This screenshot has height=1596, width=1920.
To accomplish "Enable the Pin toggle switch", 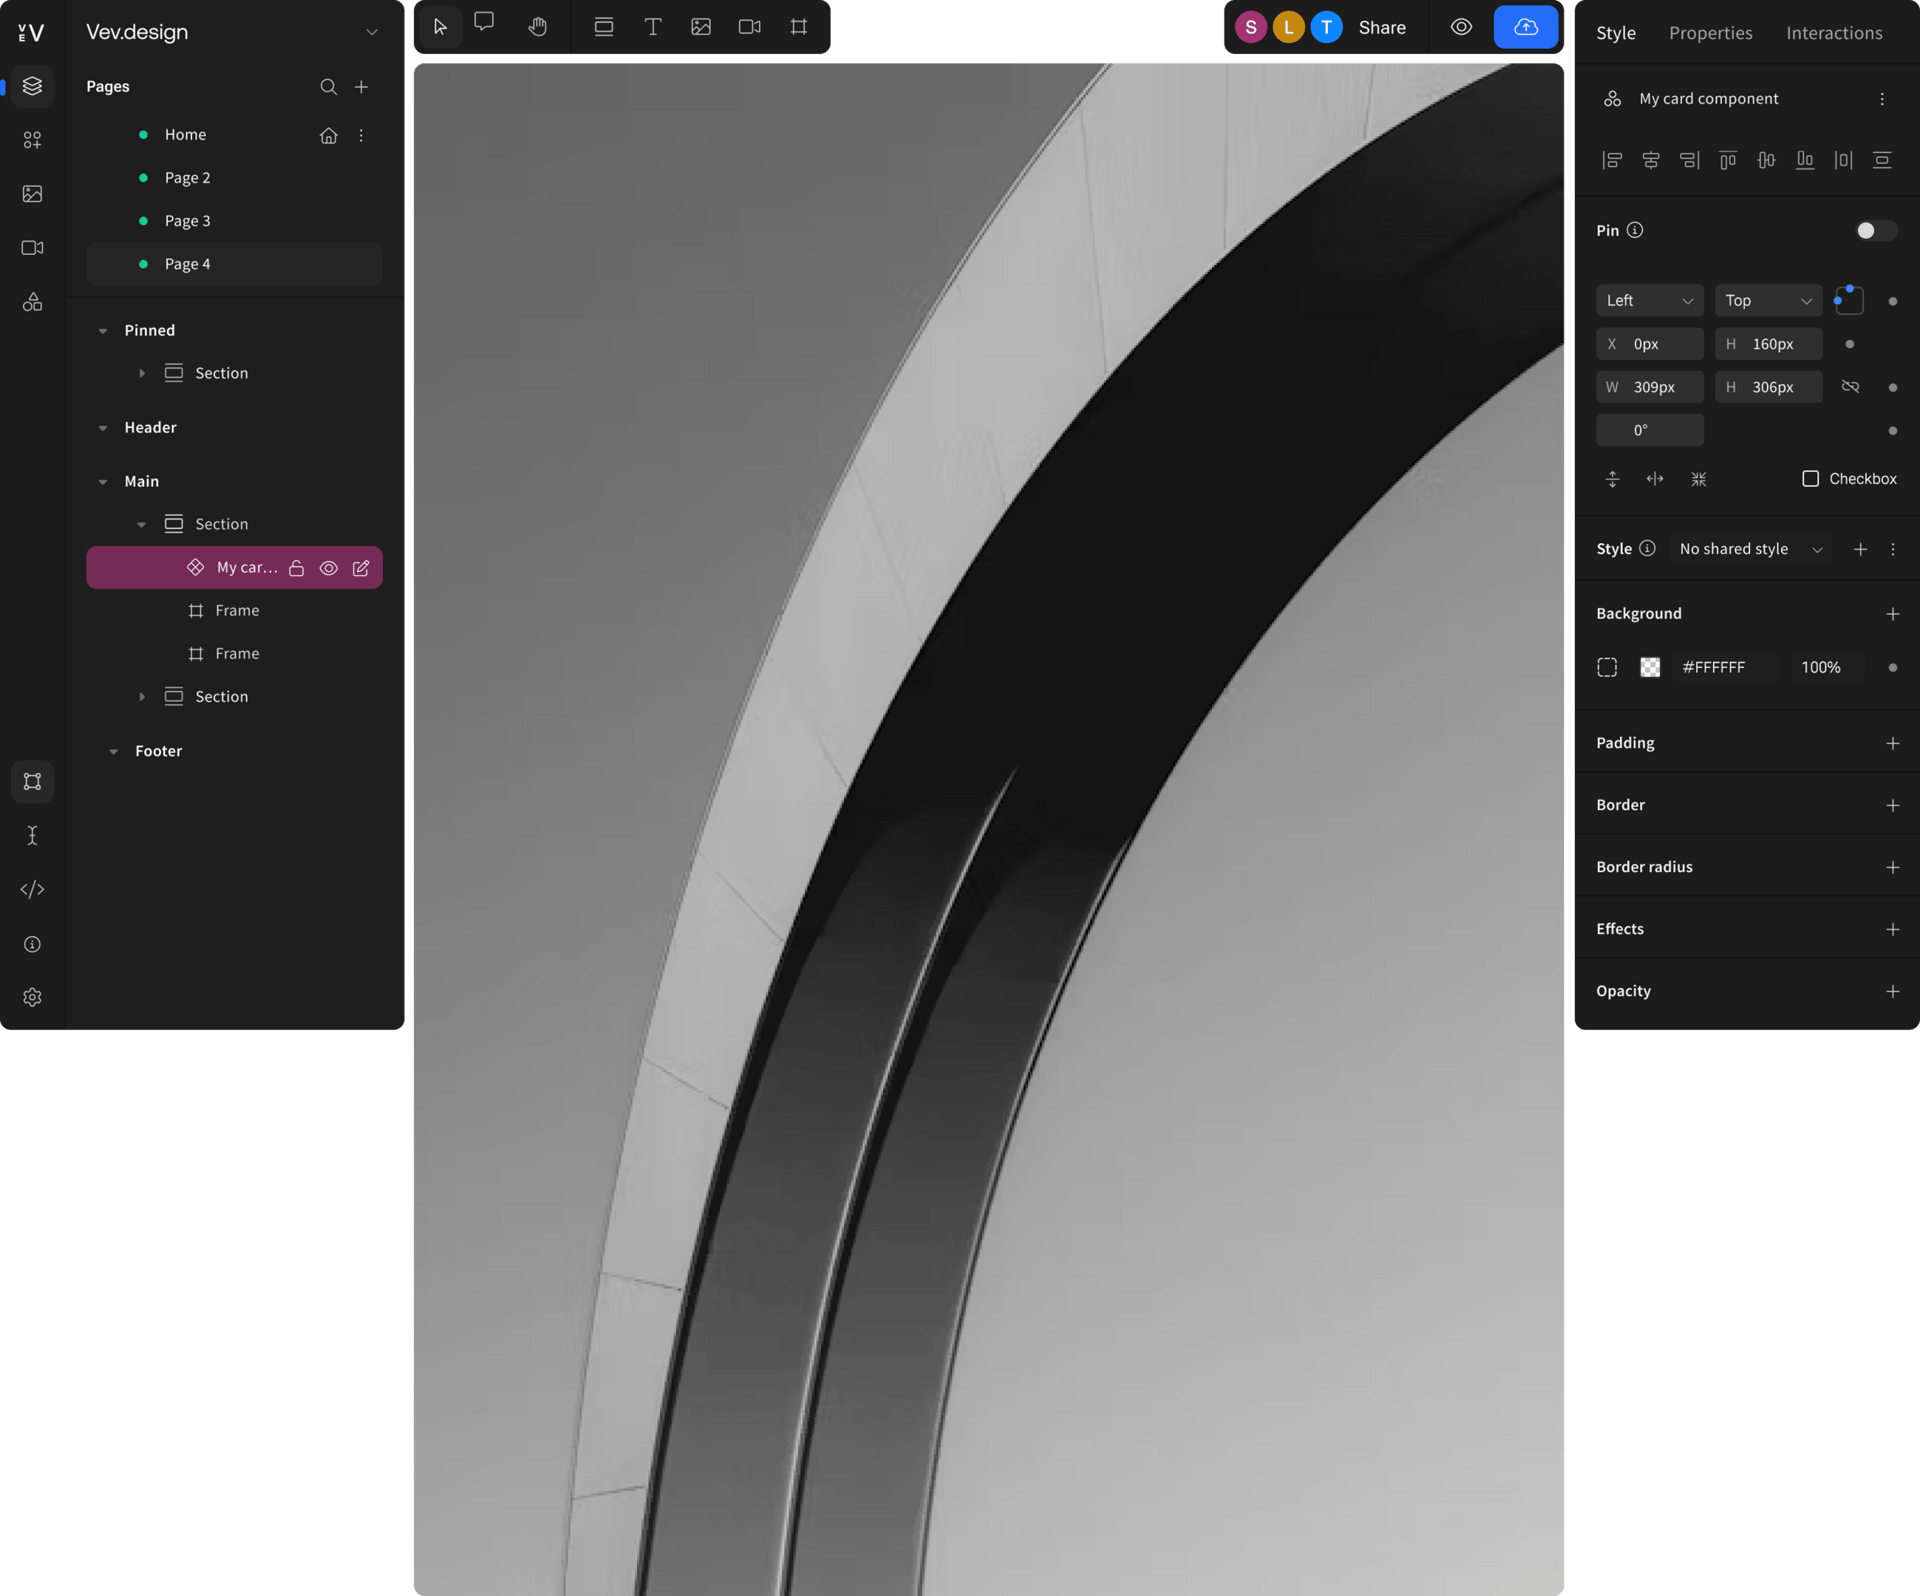I will pos(1875,230).
